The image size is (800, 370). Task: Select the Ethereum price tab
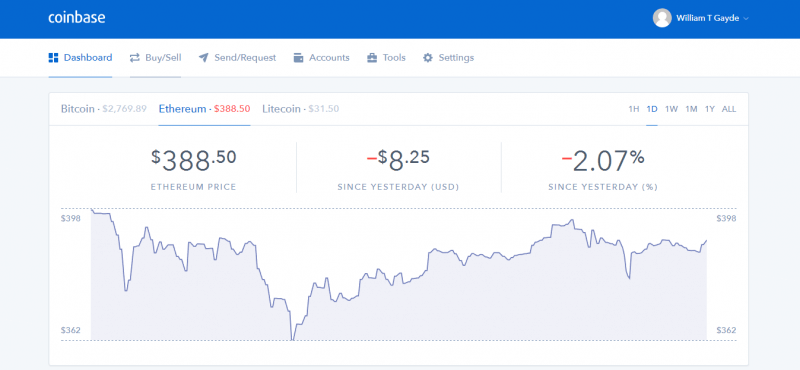[x=204, y=109]
